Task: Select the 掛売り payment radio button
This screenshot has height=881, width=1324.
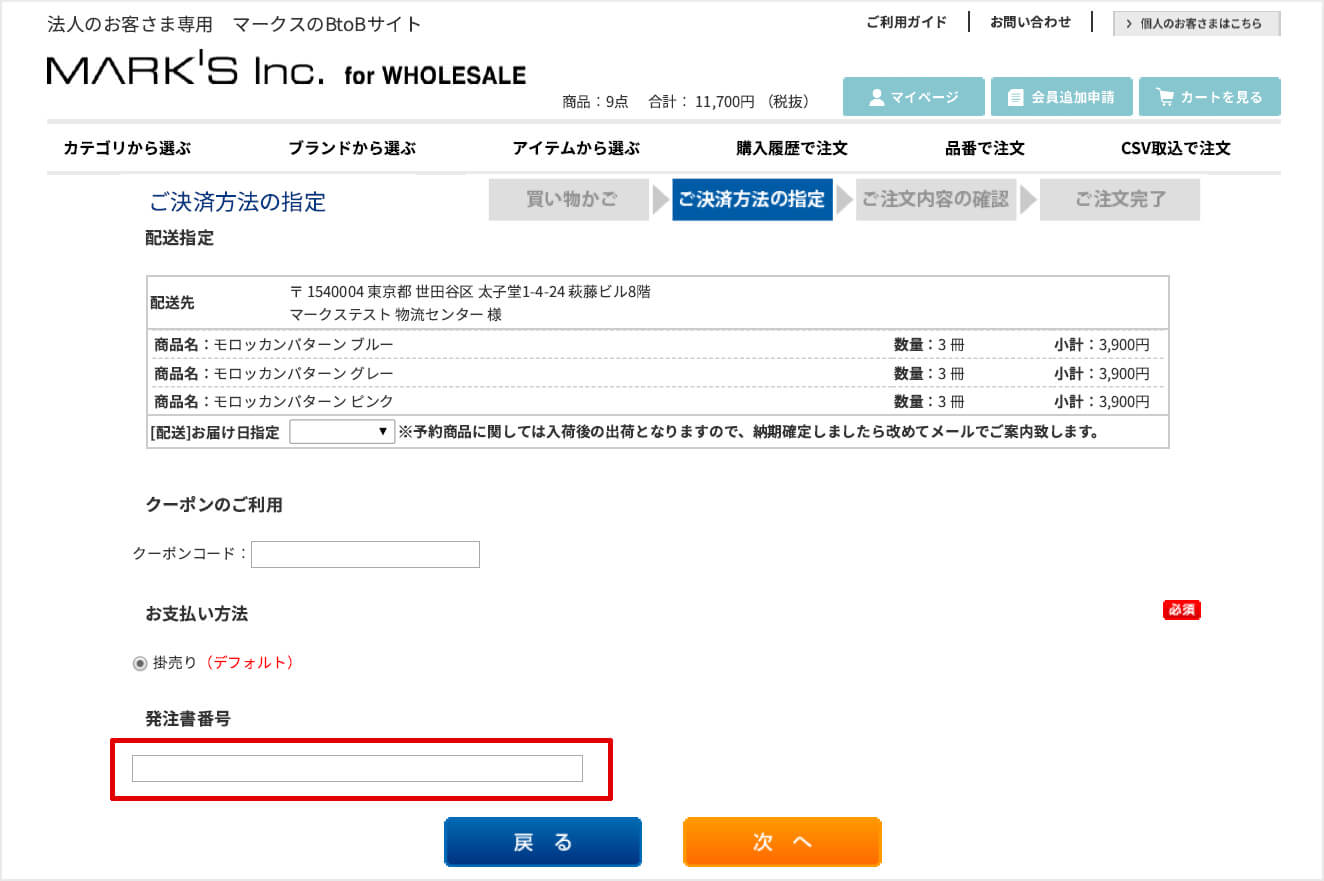Action: [140, 664]
